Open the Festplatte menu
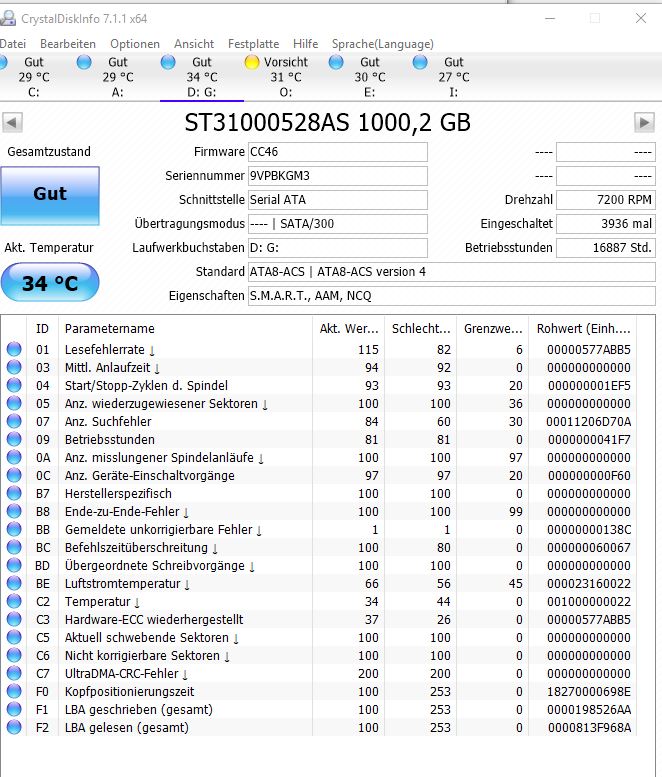This screenshot has height=777, width=662. [253, 44]
